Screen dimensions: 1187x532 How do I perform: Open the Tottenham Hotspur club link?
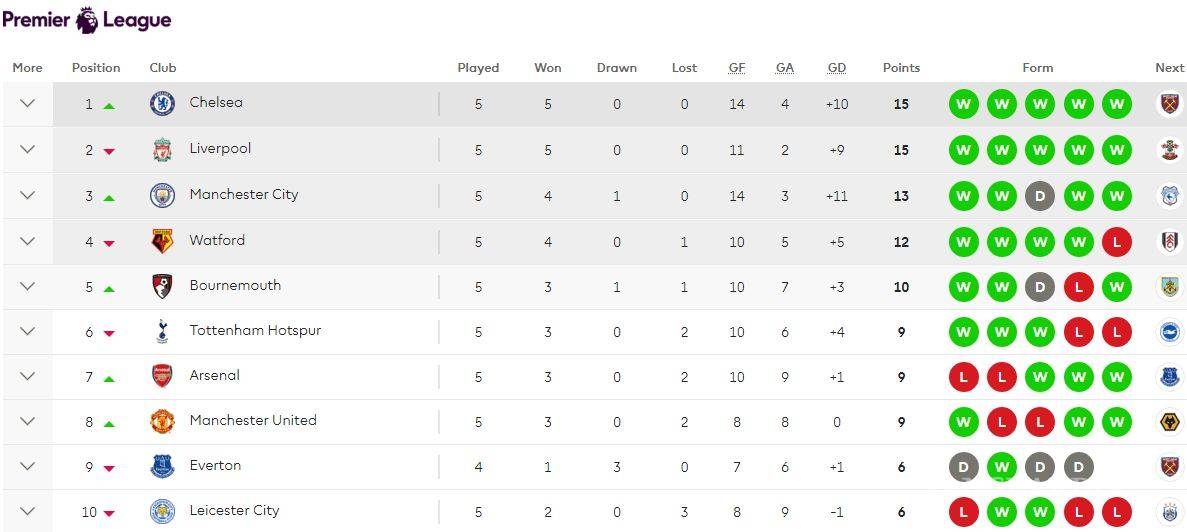pos(255,330)
